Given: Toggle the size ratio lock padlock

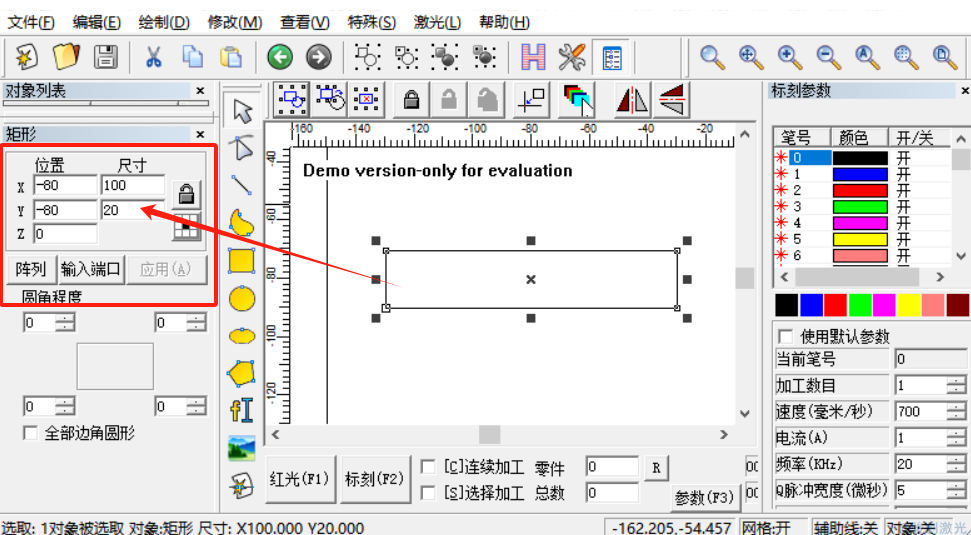Looking at the screenshot, I should [186, 194].
